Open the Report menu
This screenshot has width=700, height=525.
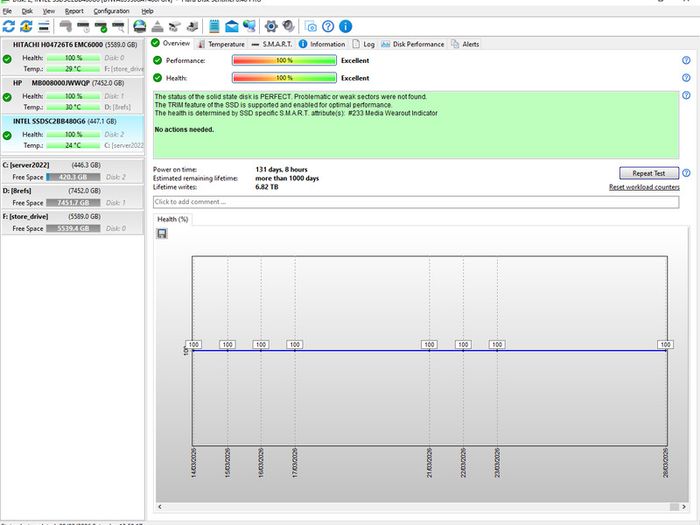74,11
